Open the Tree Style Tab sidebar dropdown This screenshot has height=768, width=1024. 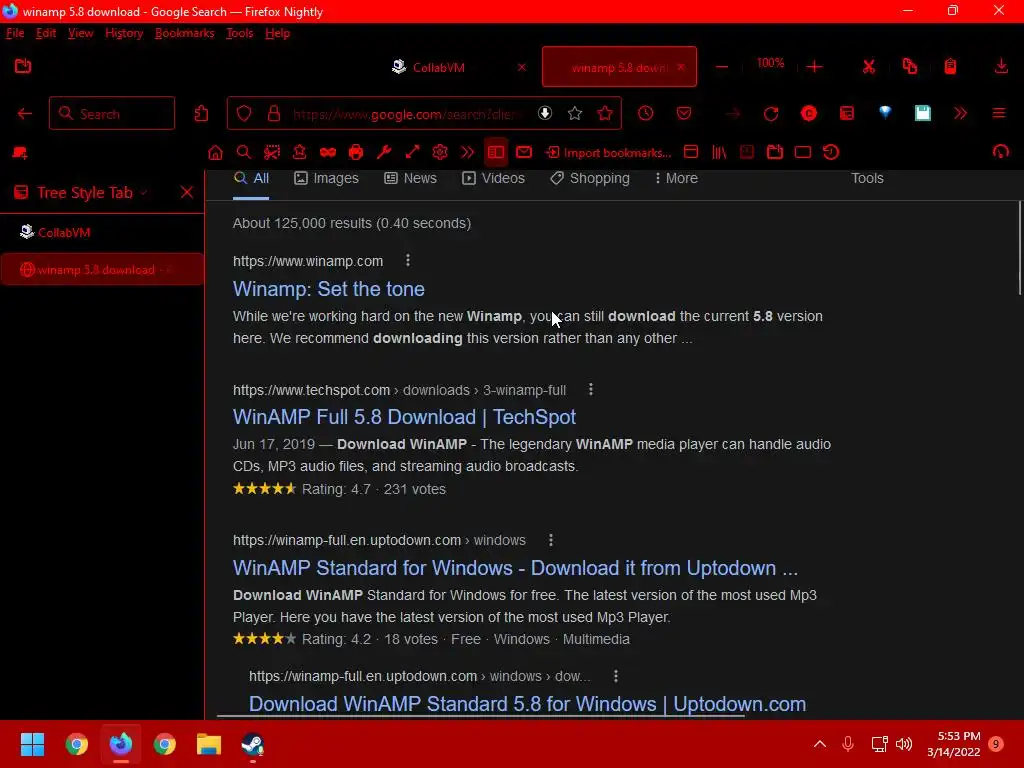pos(144,193)
